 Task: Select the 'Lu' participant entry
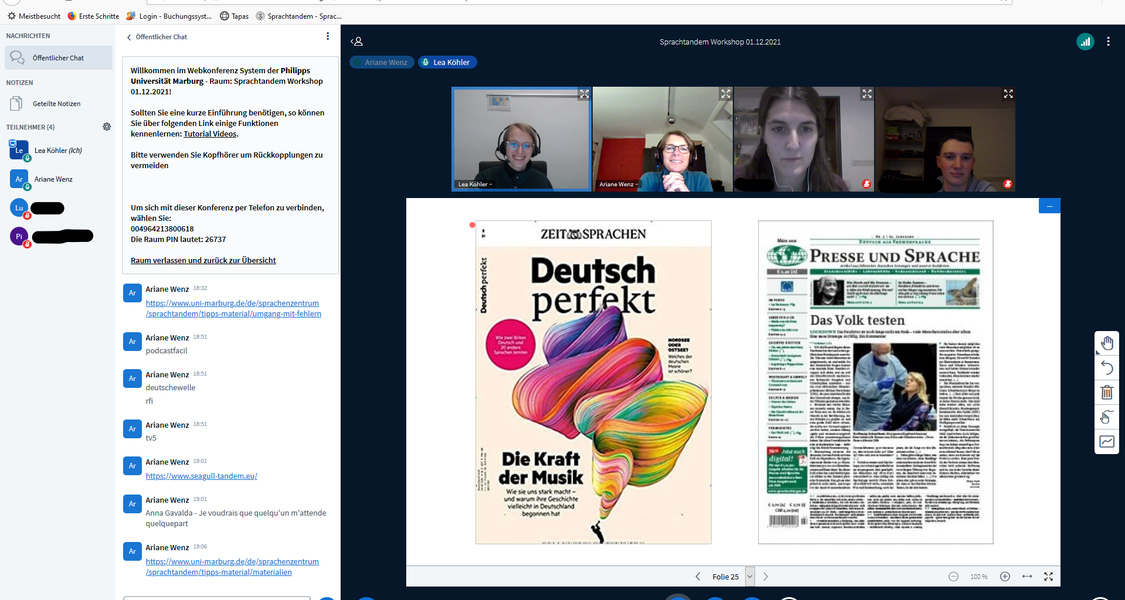click(x=59, y=208)
